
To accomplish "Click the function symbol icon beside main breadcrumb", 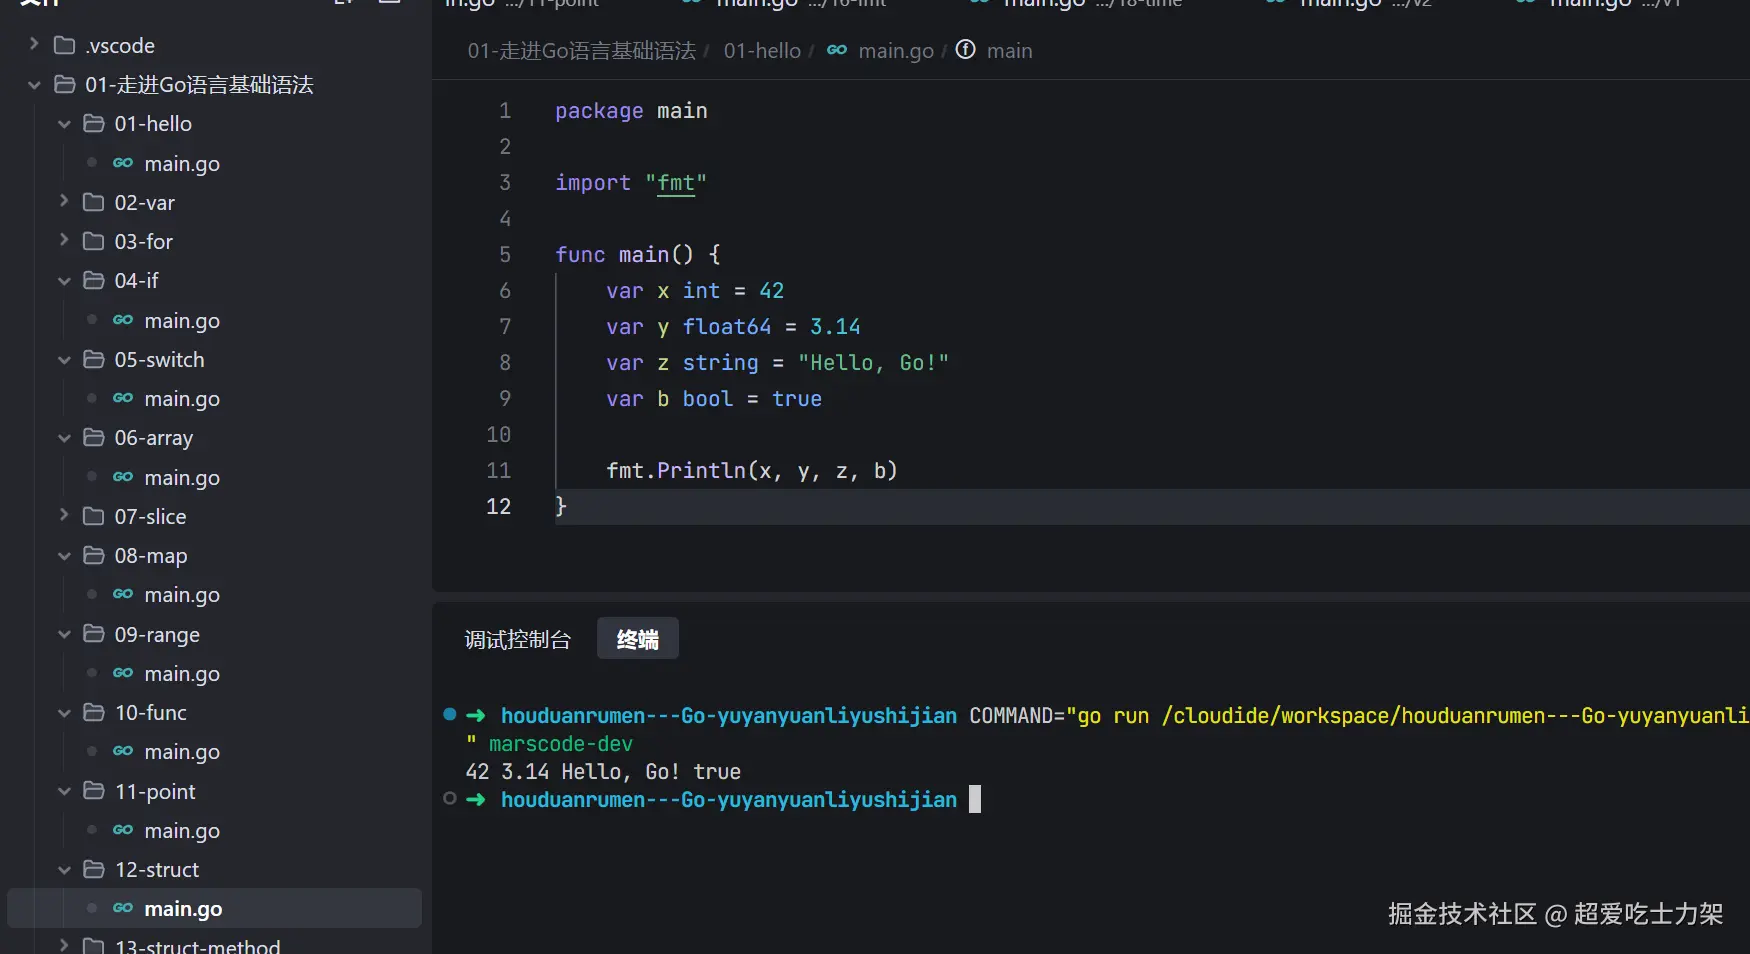I will 965,50.
